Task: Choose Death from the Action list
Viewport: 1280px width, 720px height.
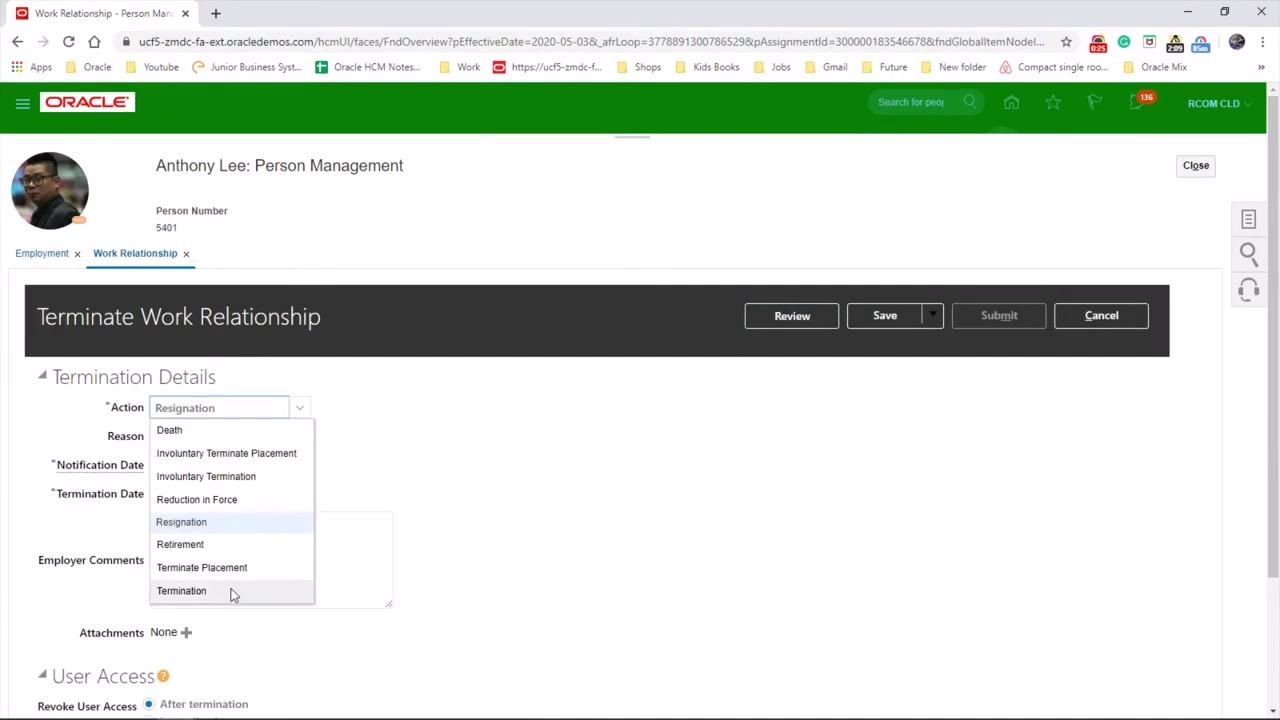Action: point(232,430)
